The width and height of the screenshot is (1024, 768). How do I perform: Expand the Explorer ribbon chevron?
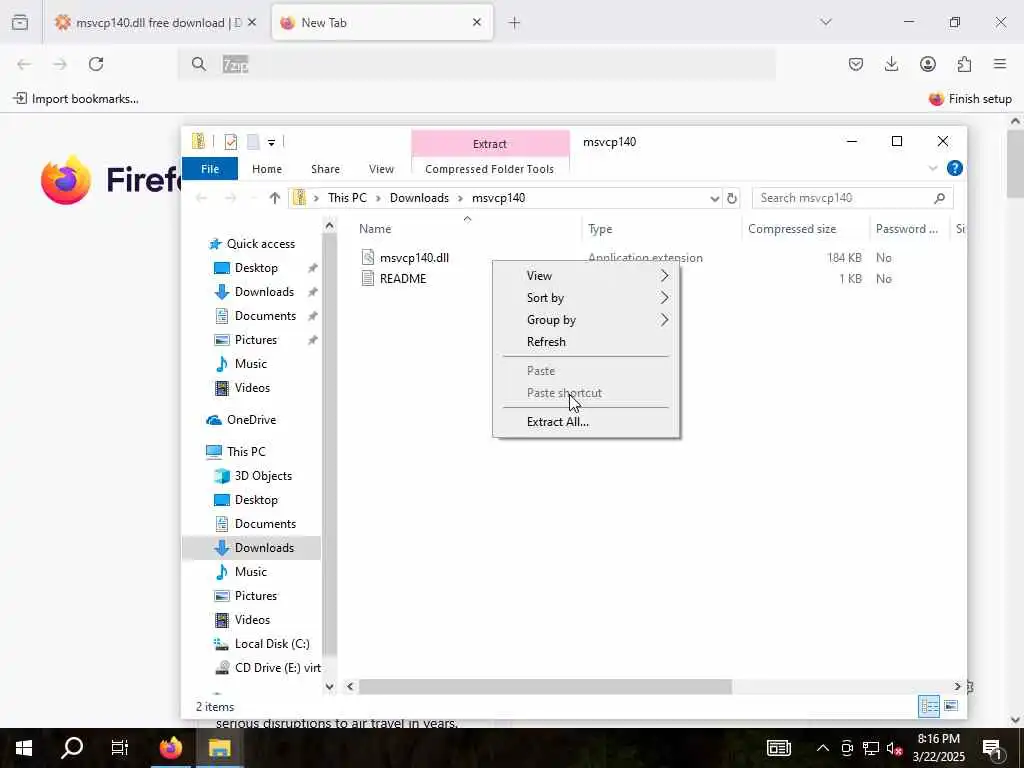coord(933,168)
